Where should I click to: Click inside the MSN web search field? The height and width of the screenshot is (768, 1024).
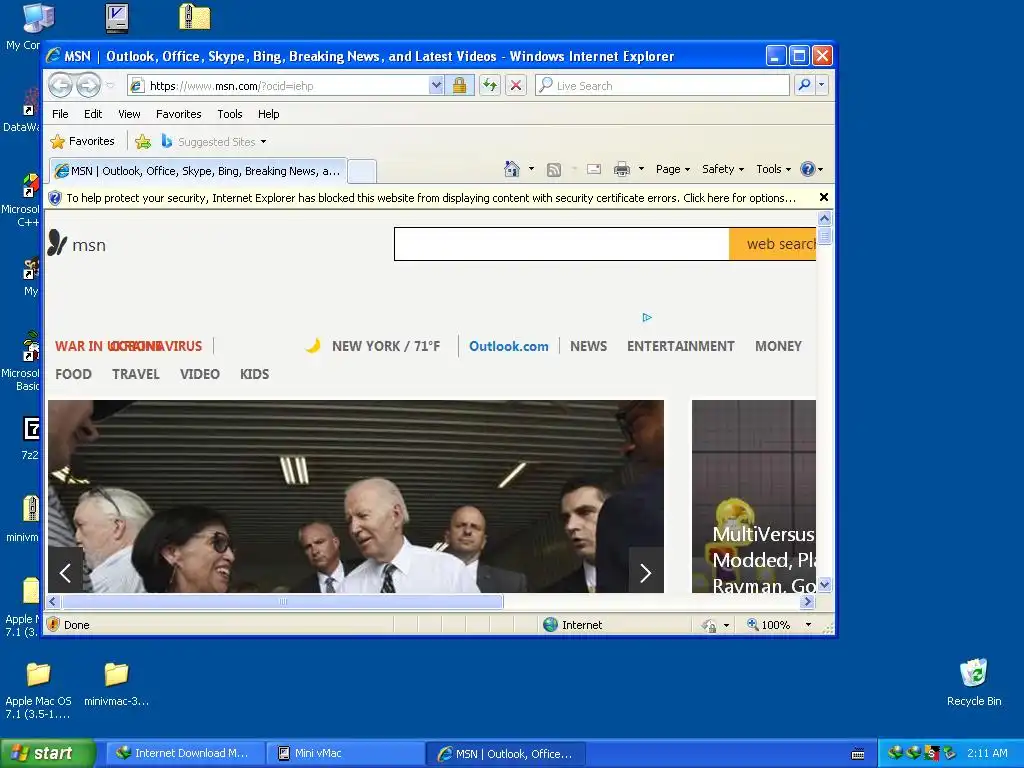562,244
